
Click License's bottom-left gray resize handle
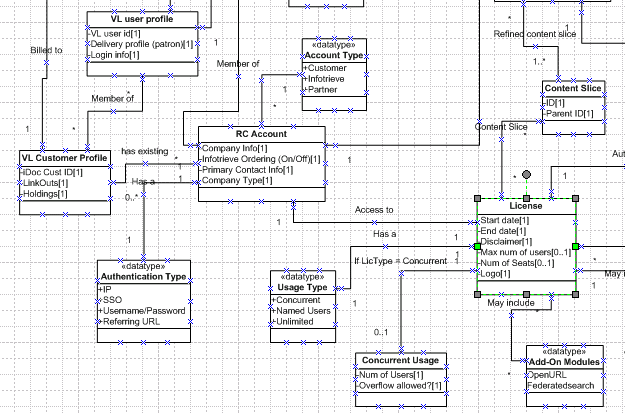[478, 295]
